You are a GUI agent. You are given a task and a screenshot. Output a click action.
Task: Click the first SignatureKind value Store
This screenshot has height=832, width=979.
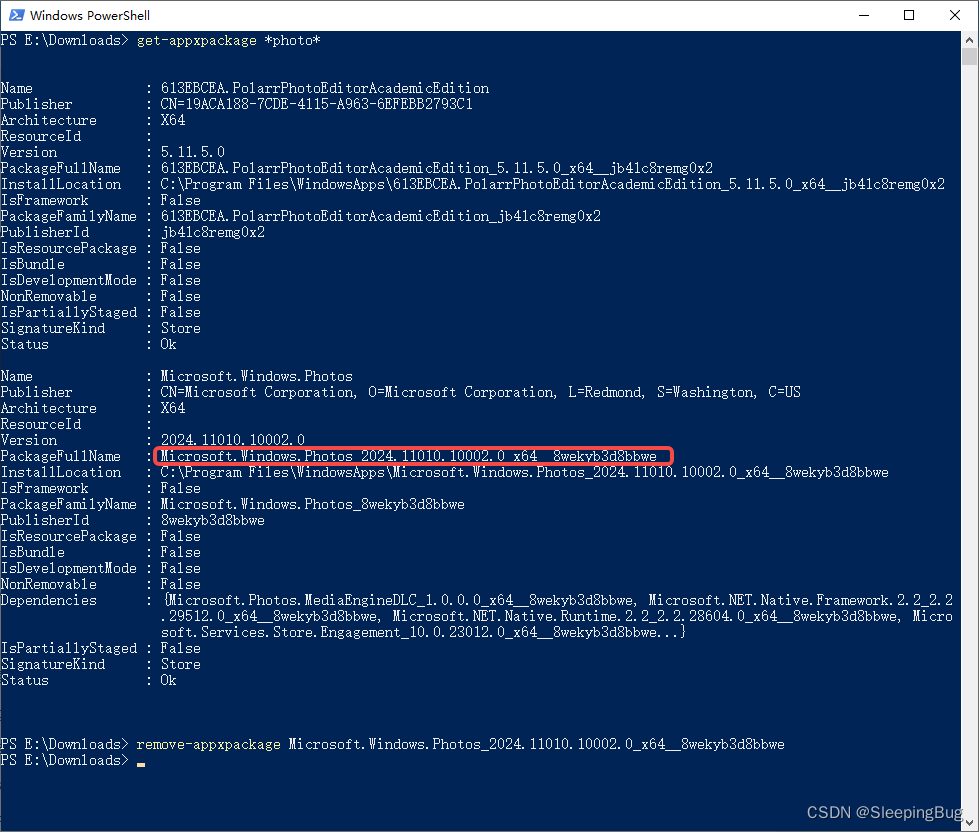180,328
